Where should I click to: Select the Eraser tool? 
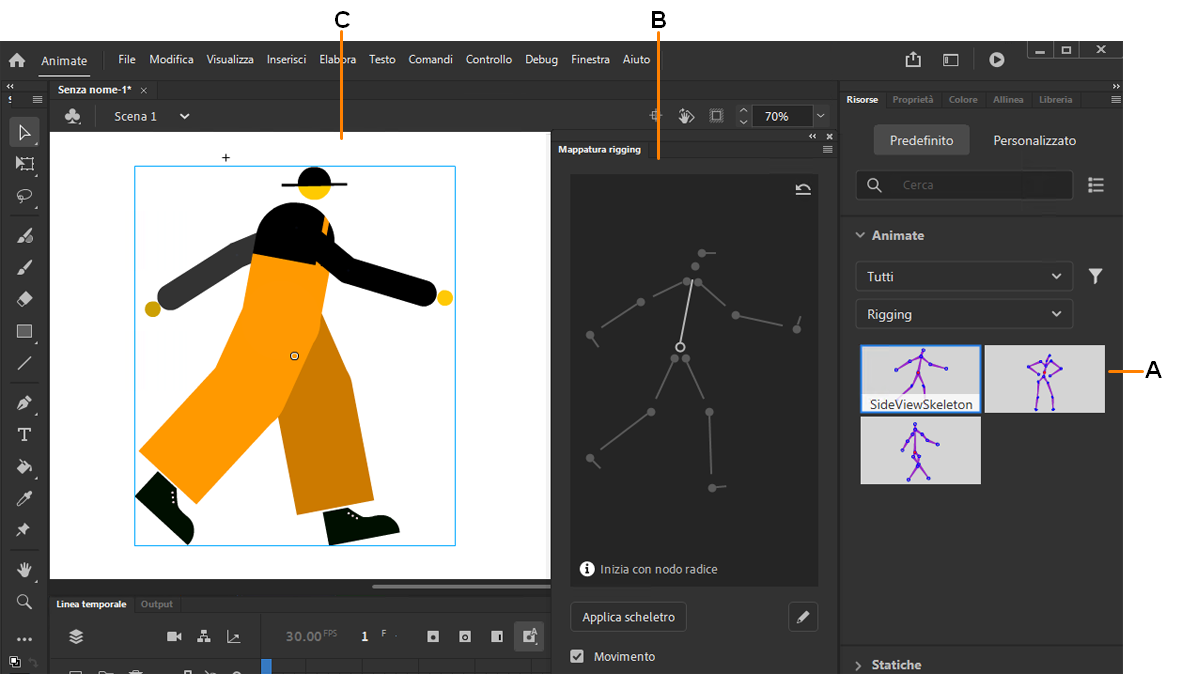[x=25, y=299]
